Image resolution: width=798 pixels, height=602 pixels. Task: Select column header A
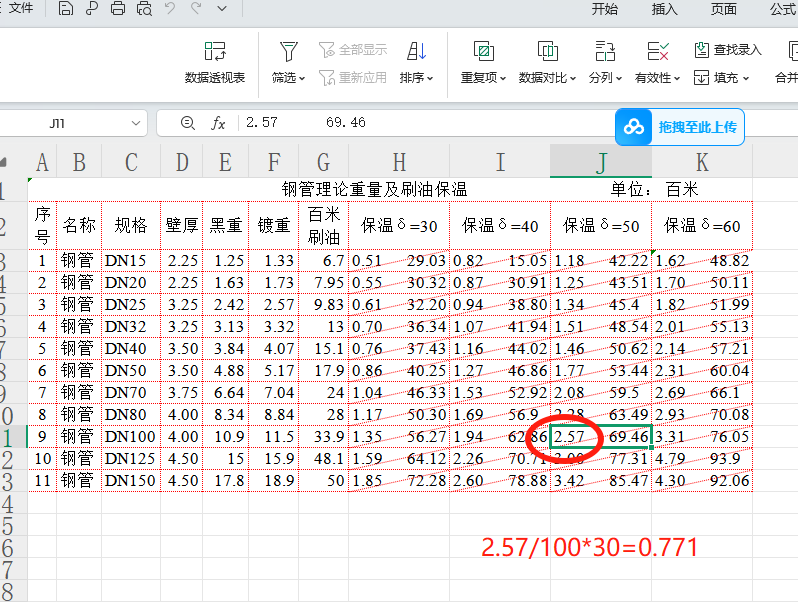[42, 163]
